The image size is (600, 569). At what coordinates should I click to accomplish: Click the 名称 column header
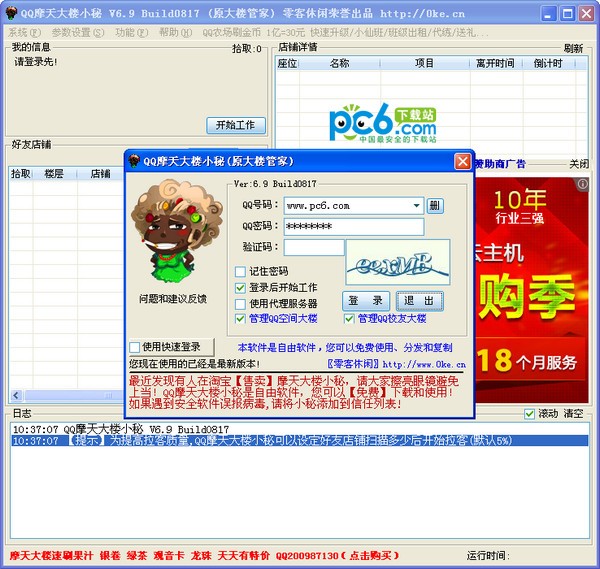click(x=339, y=64)
